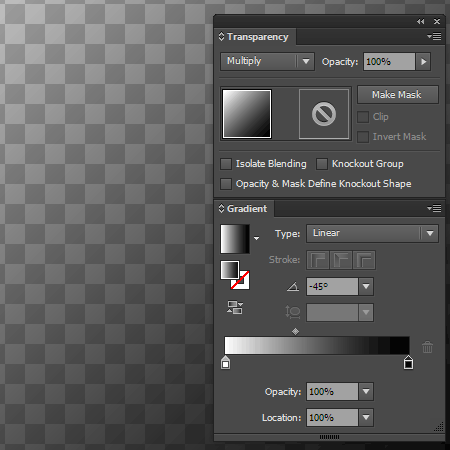Enable the Knockout Group checkbox
Screen dimensions: 450x450
click(322, 164)
